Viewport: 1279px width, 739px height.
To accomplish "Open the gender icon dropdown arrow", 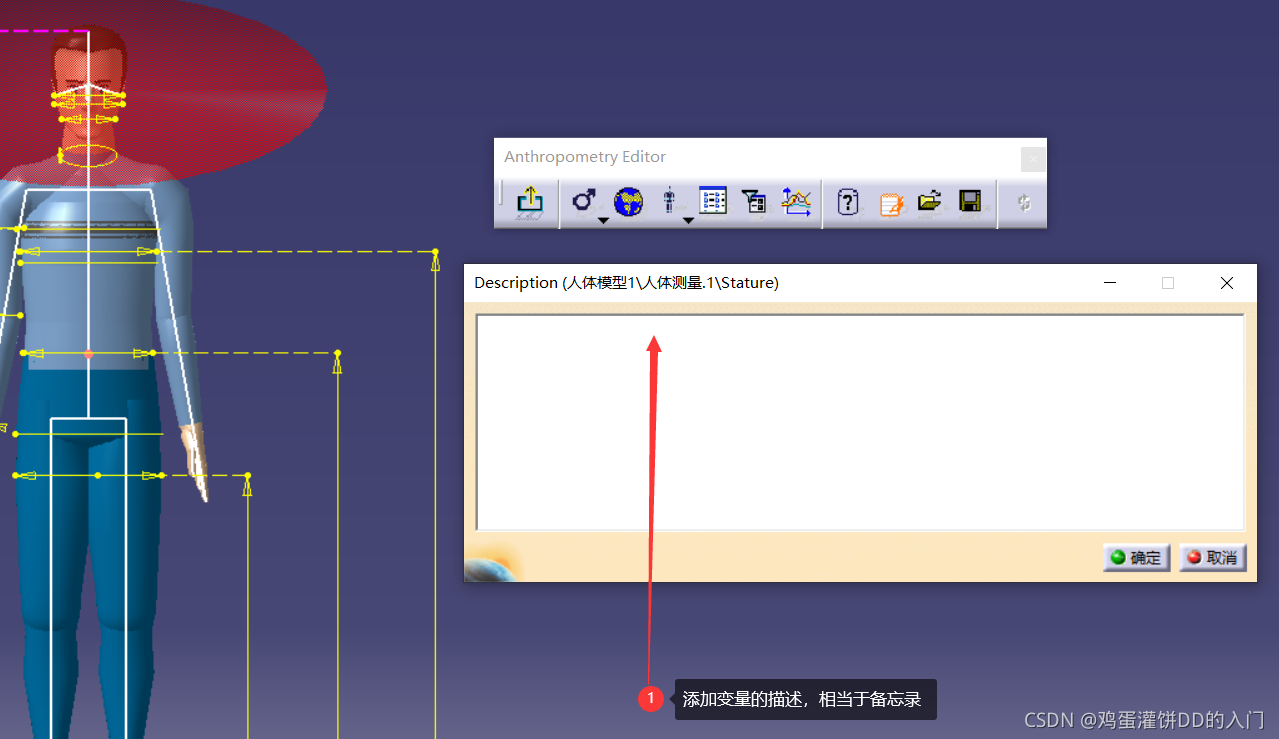I will 603,220.
